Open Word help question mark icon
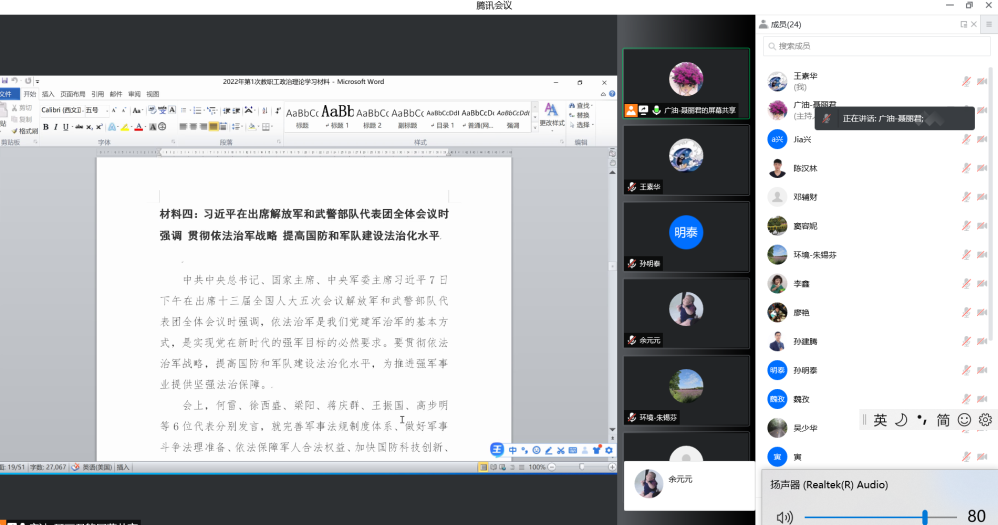The image size is (998, 525). click(x=612, y=94)
